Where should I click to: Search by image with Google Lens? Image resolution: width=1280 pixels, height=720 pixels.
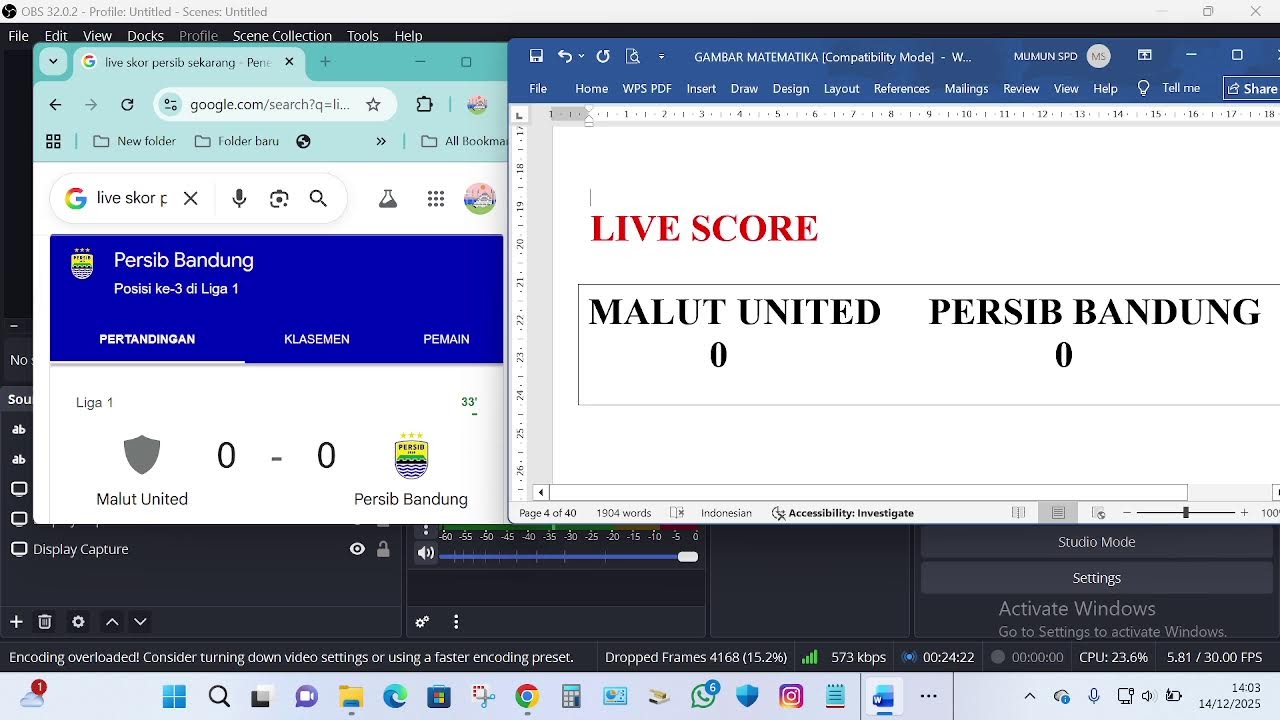pyautogui.click(x=279, y=198)
